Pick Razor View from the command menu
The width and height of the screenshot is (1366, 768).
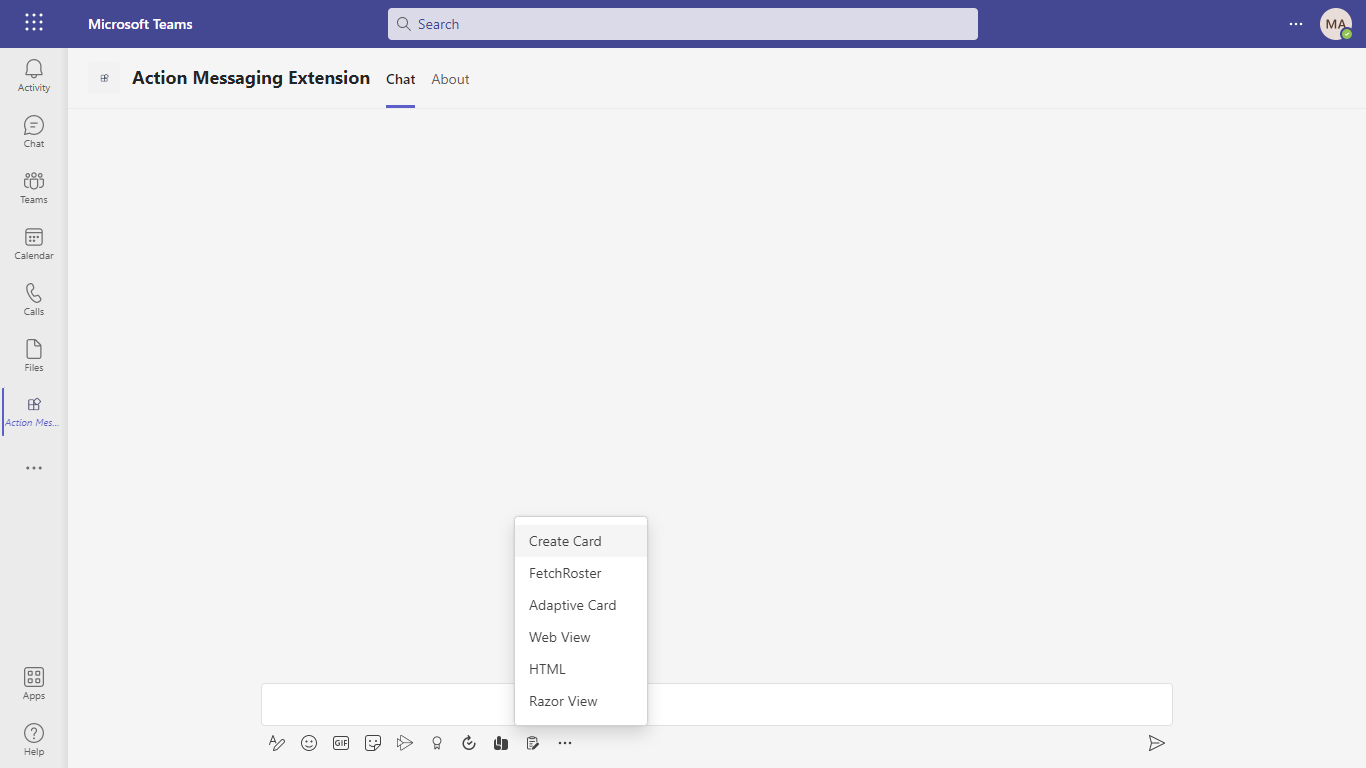[581, 701]
